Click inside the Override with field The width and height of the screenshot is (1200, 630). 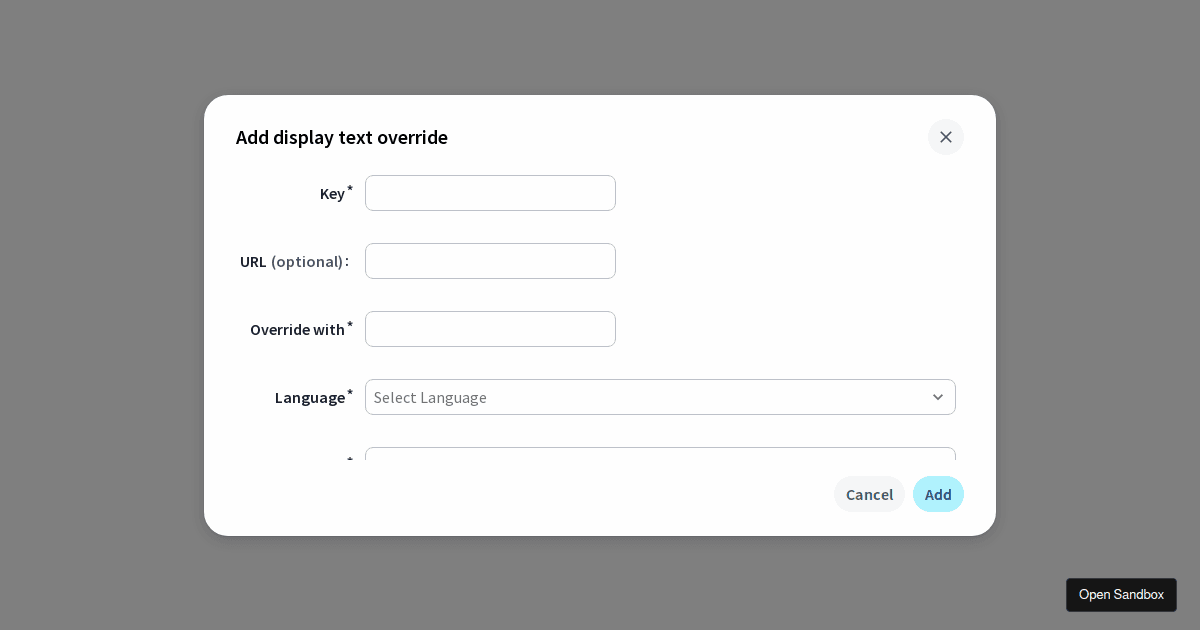point(490,329)
